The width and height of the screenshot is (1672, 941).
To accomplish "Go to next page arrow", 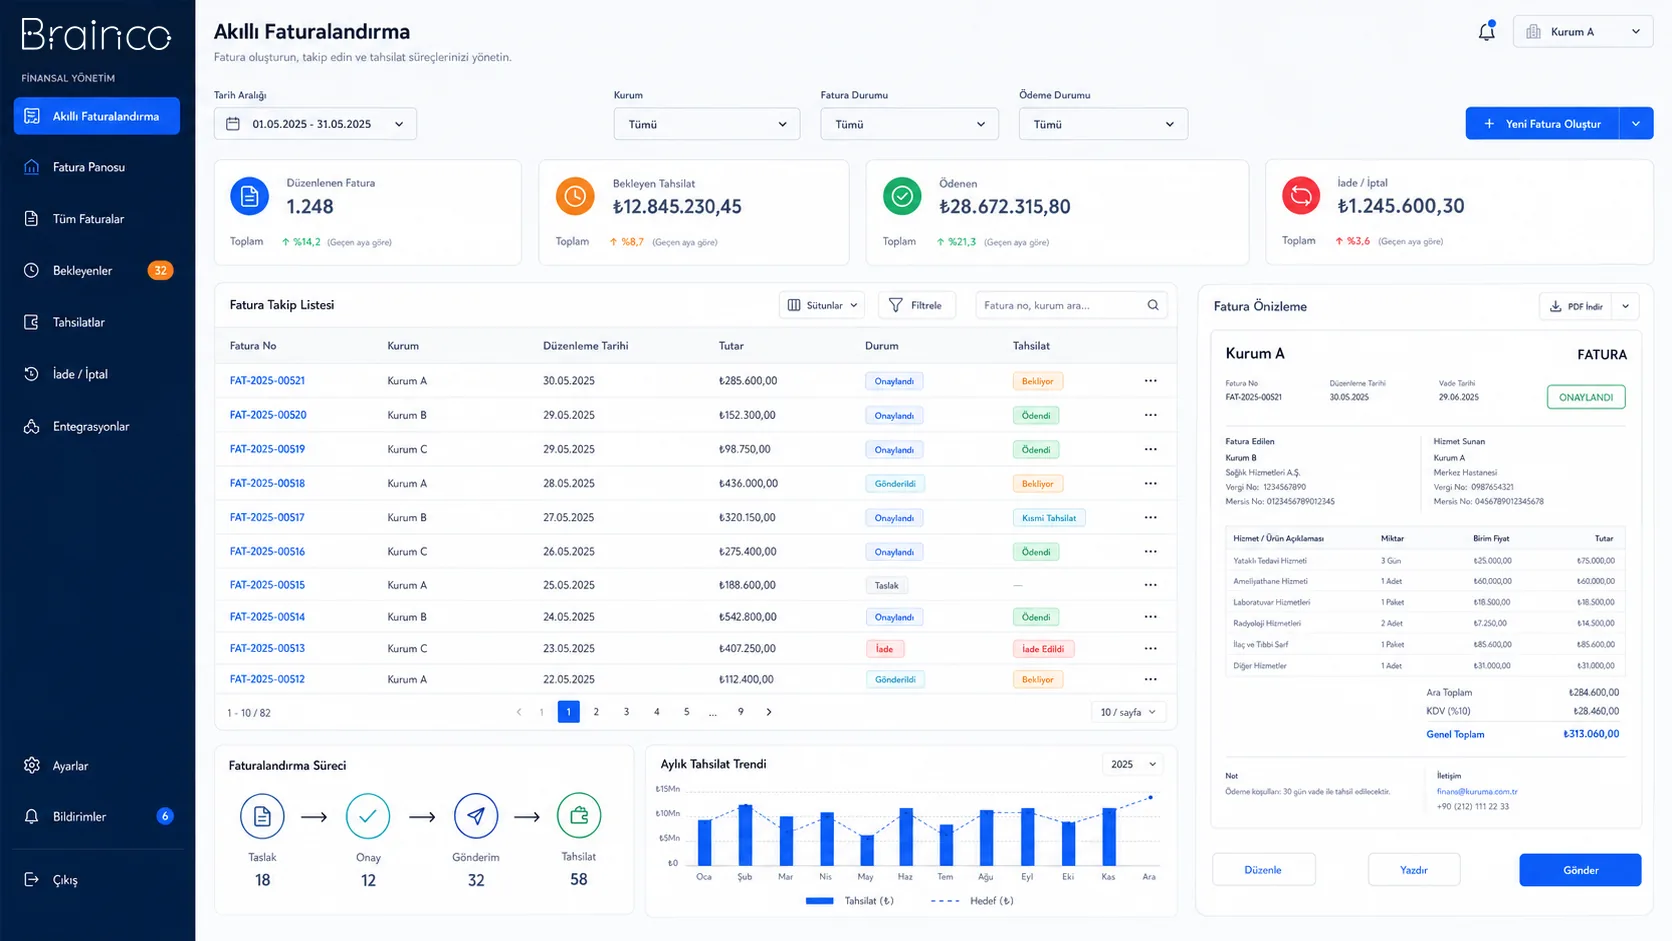I will (x=769, y=712).
